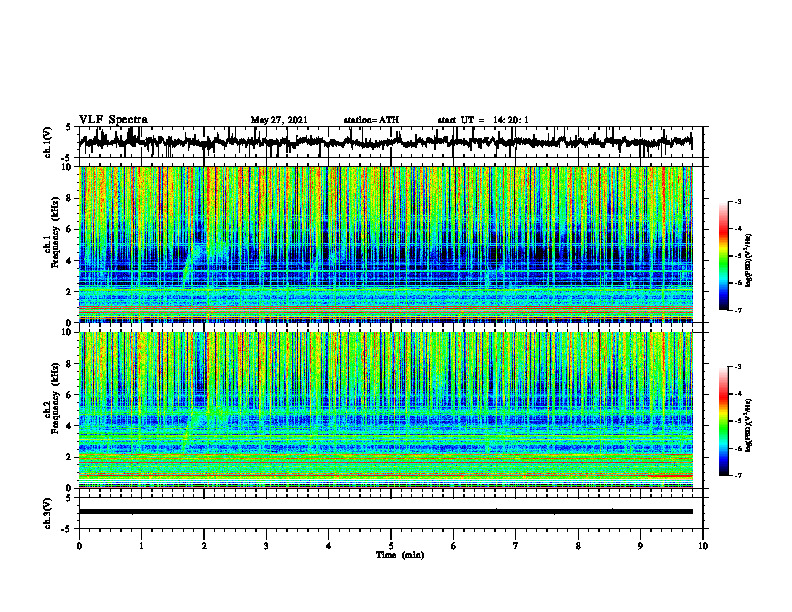Click time axis tick label '2'
This screenshot has width=792, height=612.
tap(204, 546)
